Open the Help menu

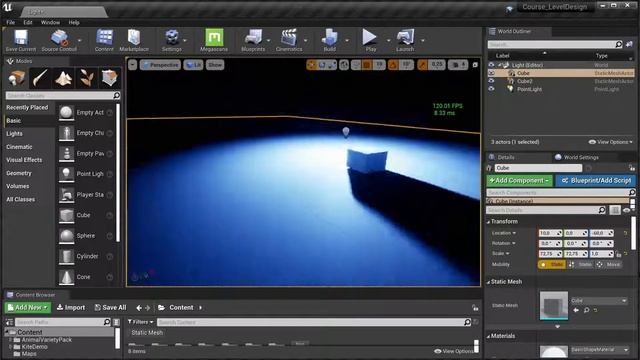coord(74,22)
